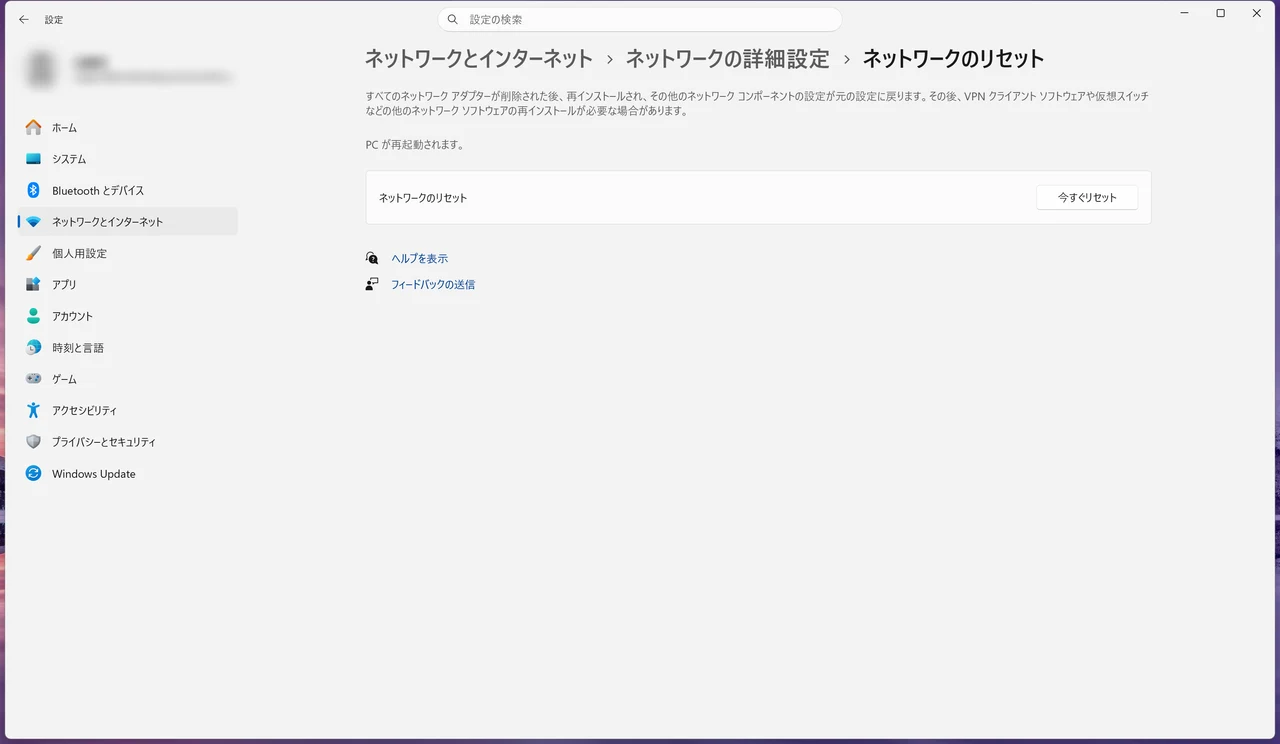The width and height of the screenshot is (1280, 744).
Task: Select 個人用設定 in the sidebar
Action: pyautogui.click(x=128, y=253)
